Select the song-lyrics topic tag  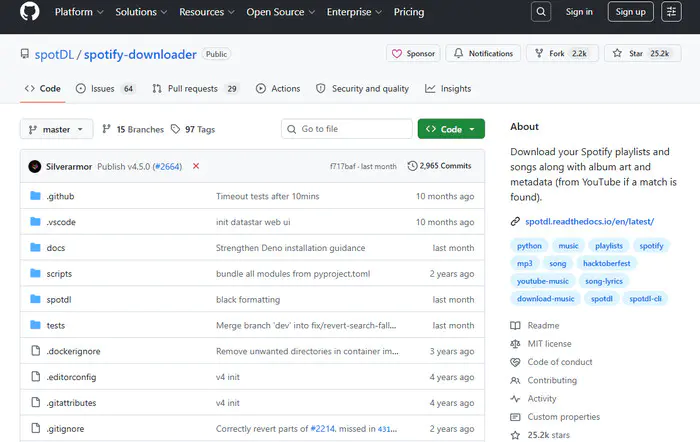tap(604, 281)
